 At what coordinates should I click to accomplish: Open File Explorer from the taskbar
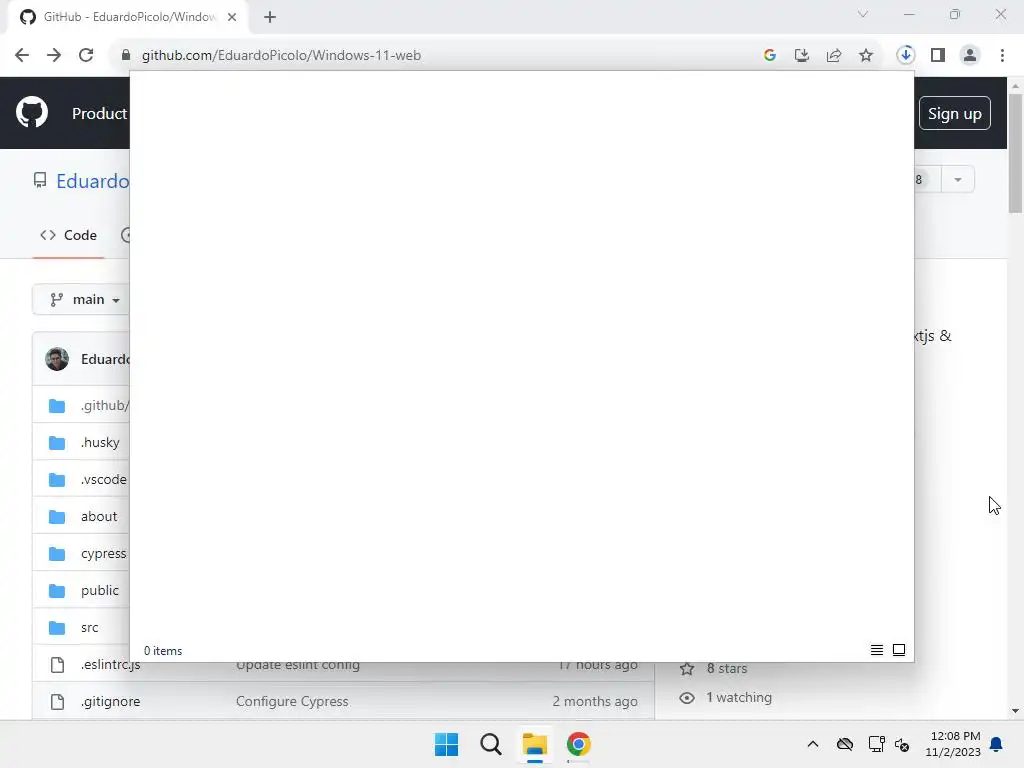(x=535, y=744)
